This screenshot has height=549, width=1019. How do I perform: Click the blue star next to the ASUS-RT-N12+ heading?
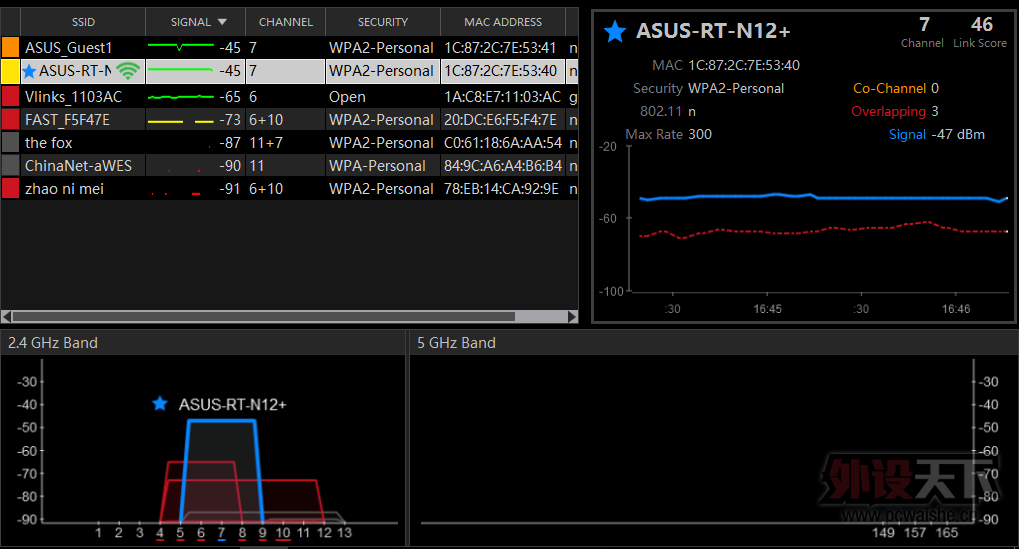615,31
